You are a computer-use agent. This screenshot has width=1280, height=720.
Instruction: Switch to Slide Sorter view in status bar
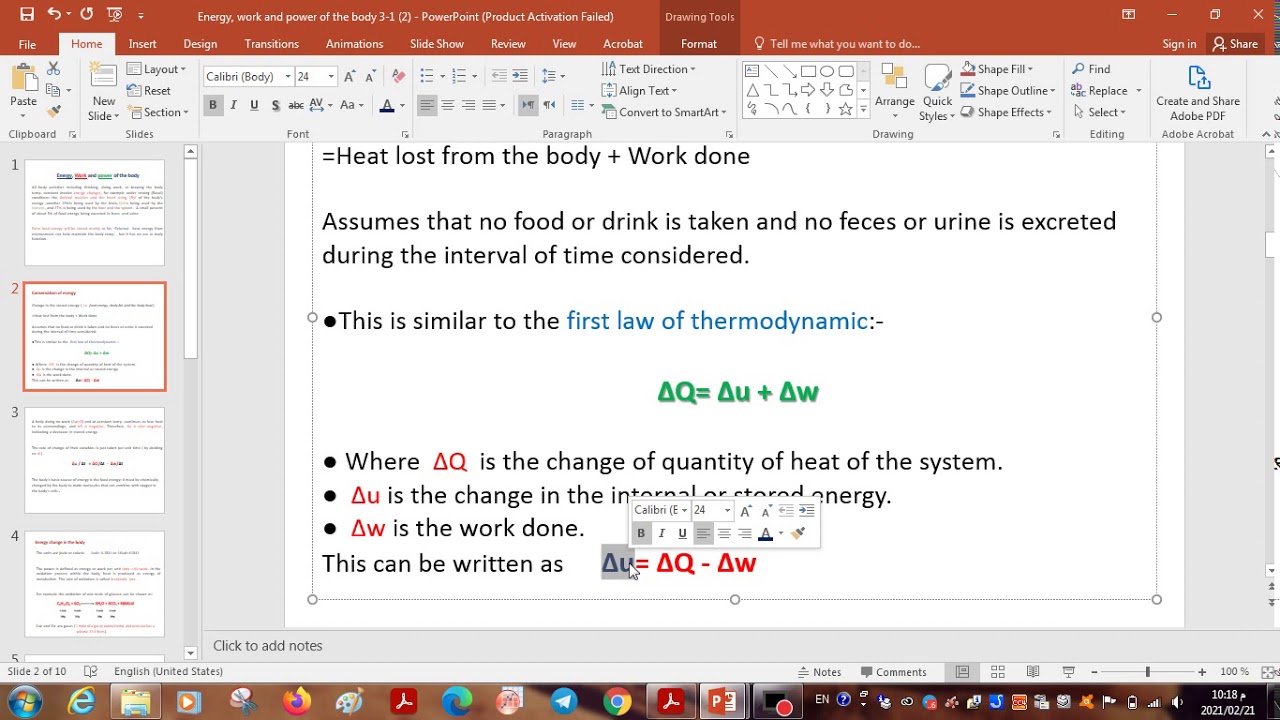998,672
